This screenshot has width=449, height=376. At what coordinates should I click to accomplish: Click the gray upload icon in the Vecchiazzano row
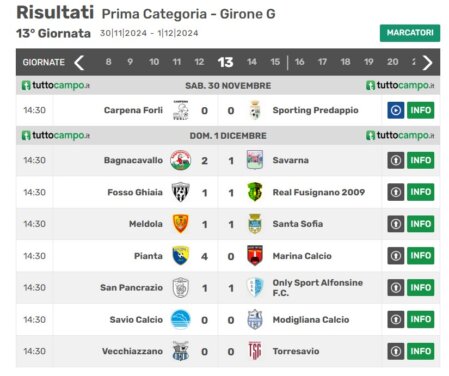tap(396, 351)
